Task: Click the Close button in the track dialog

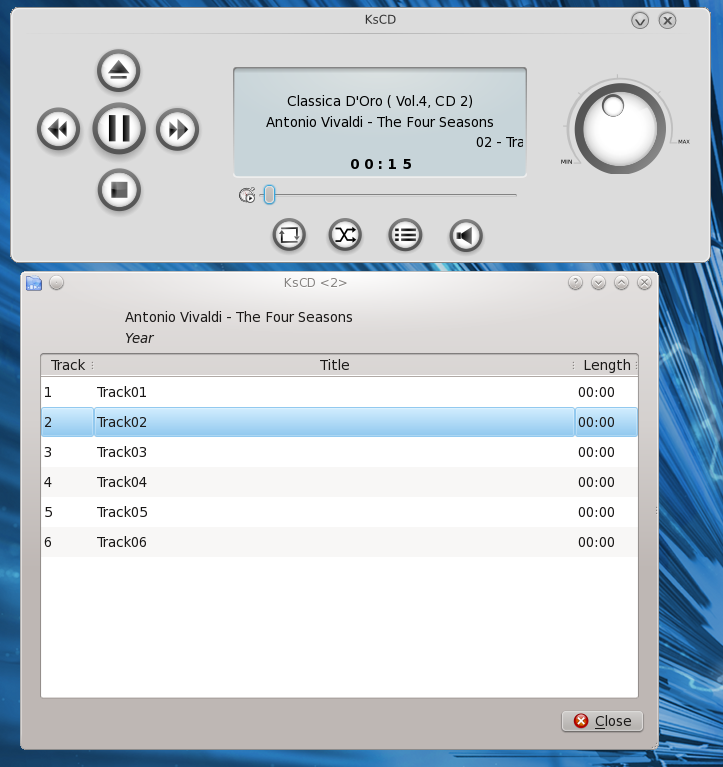Action: coord(602,721)
